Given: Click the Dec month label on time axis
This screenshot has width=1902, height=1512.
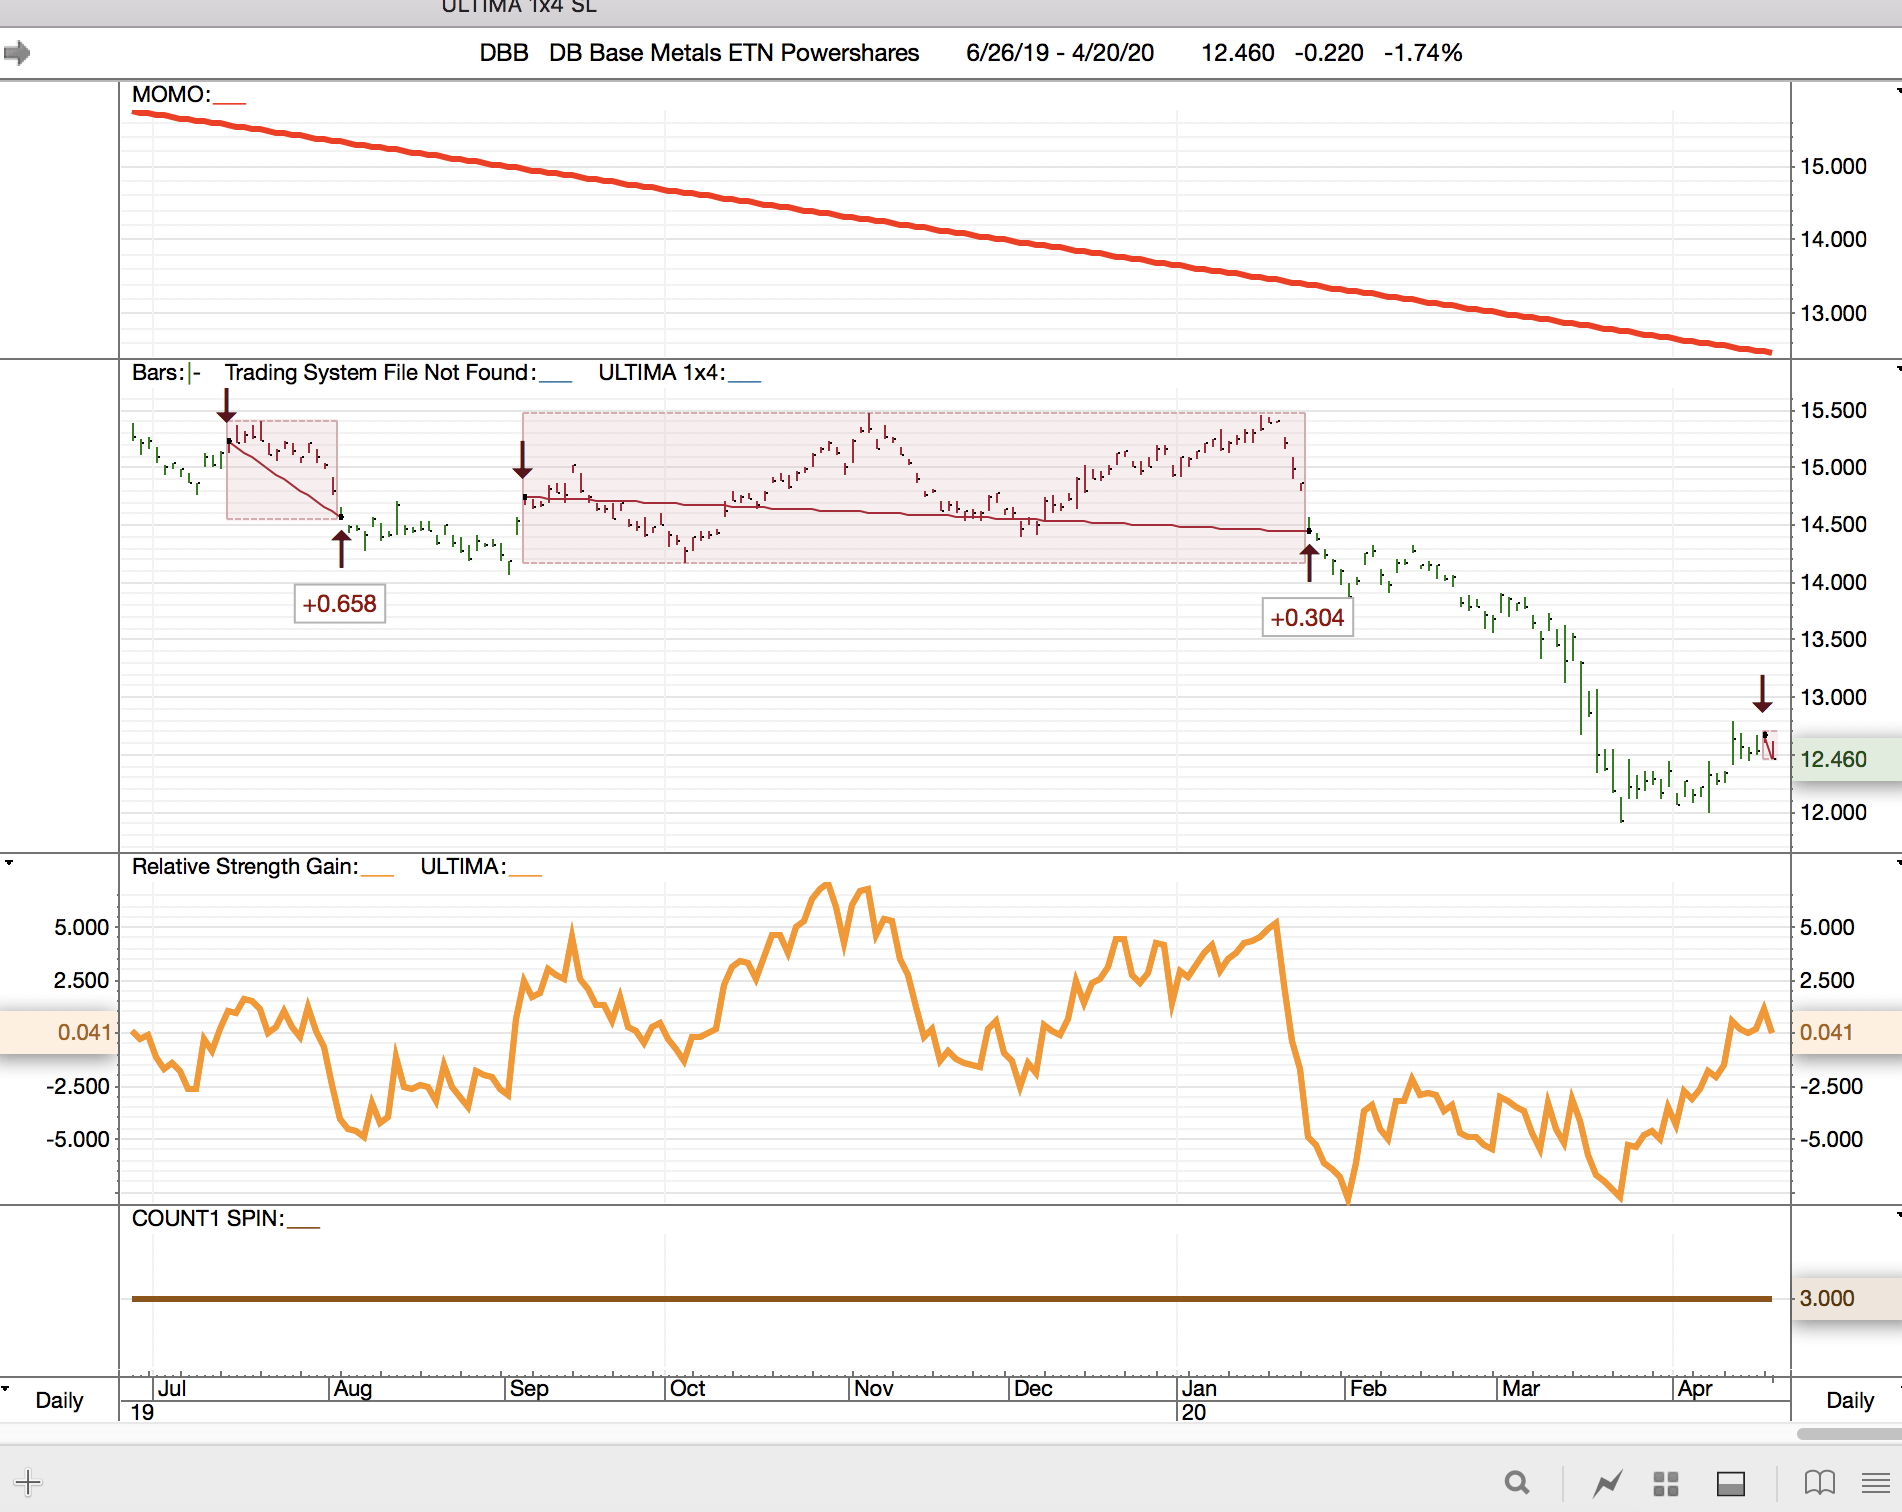Looking at the screenshot, I should pyautogui.click(x=1033, y=1388).
